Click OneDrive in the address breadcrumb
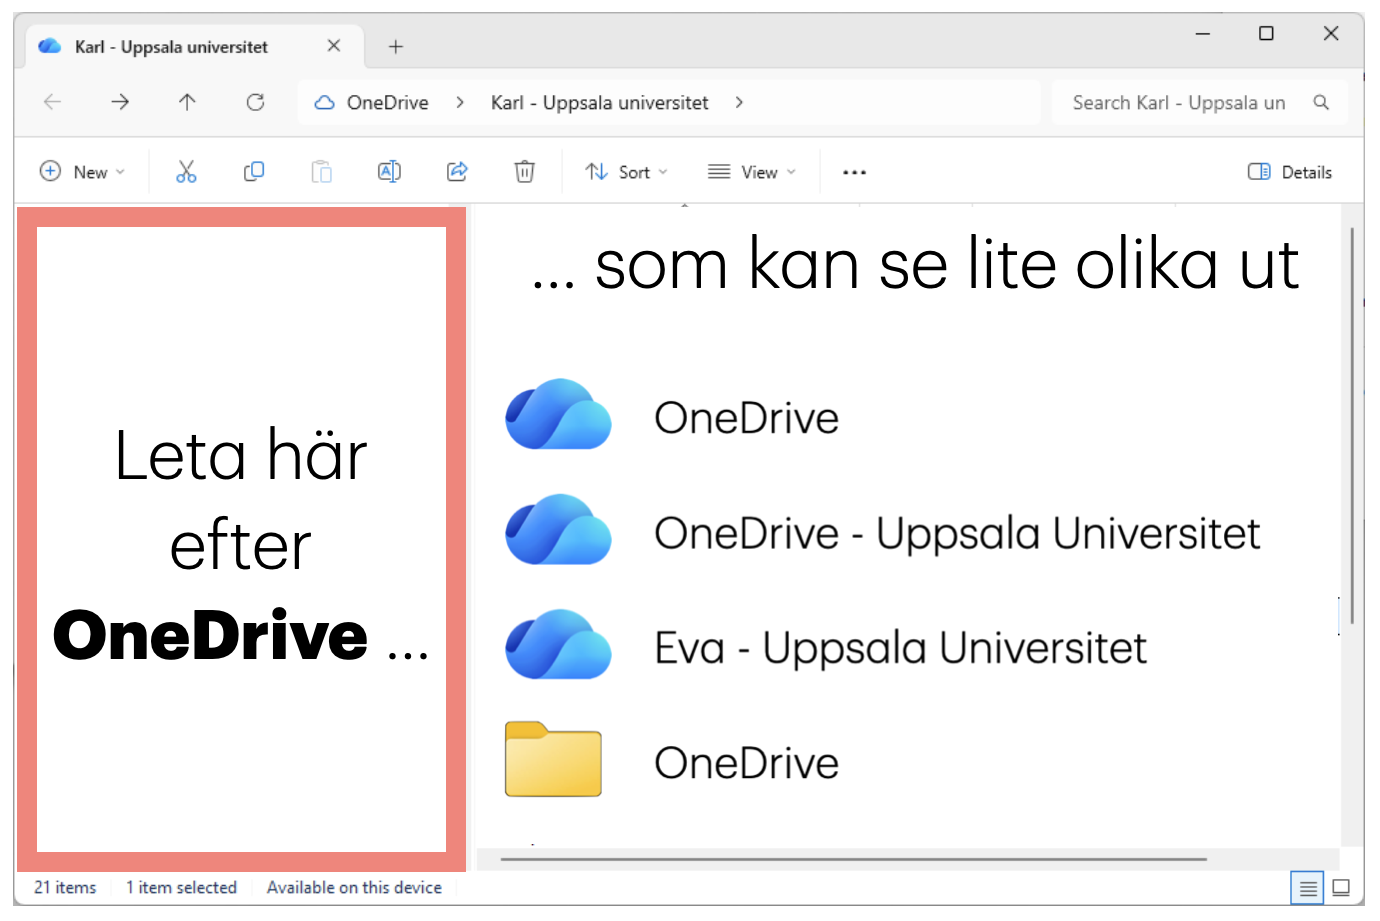Viewport: 1380px width, 921px height. (387, 103)
